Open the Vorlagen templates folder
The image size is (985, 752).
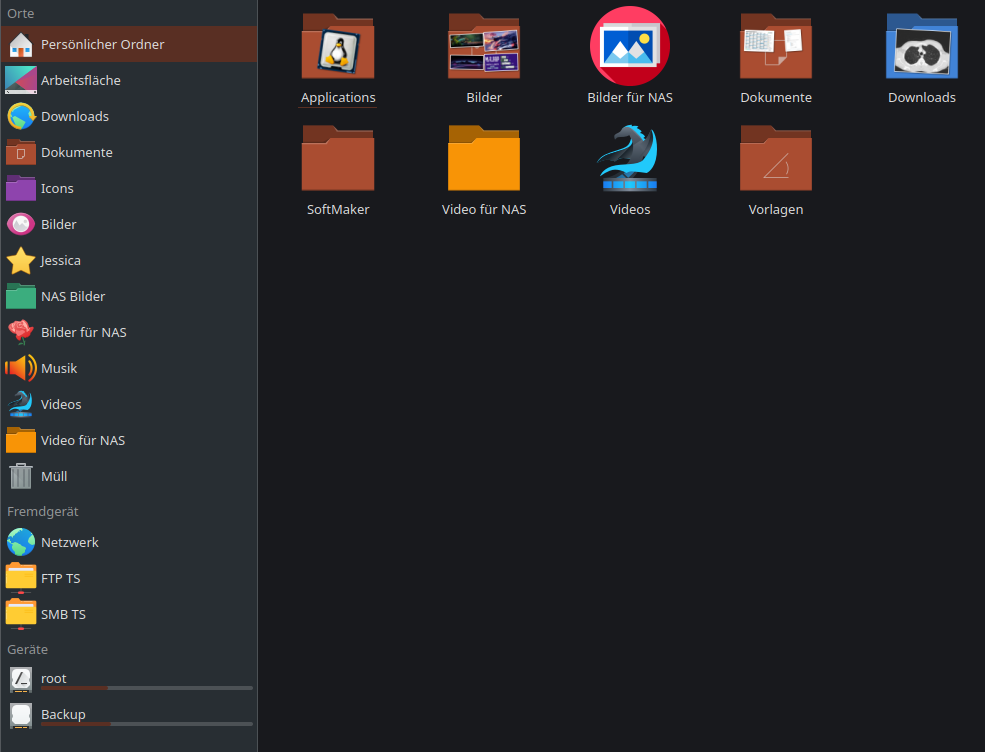[x=776, y=158]
